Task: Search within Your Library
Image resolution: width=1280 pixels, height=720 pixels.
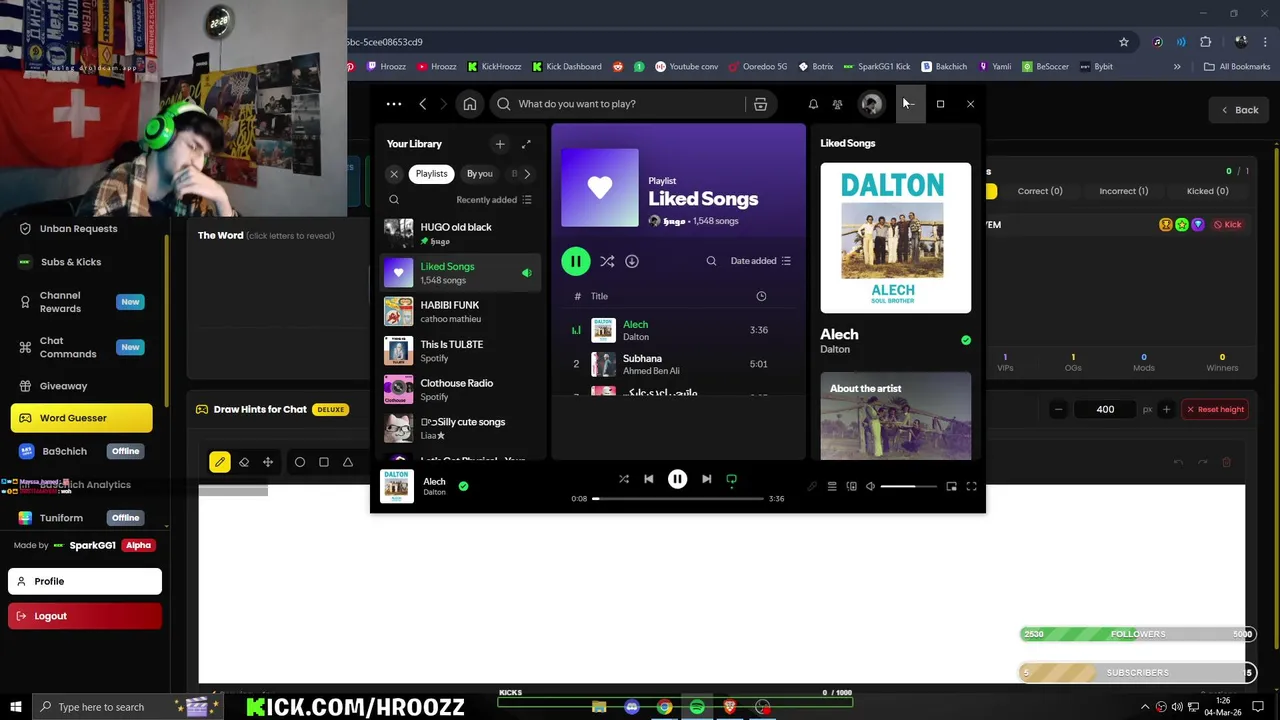Action: point(394,200)
